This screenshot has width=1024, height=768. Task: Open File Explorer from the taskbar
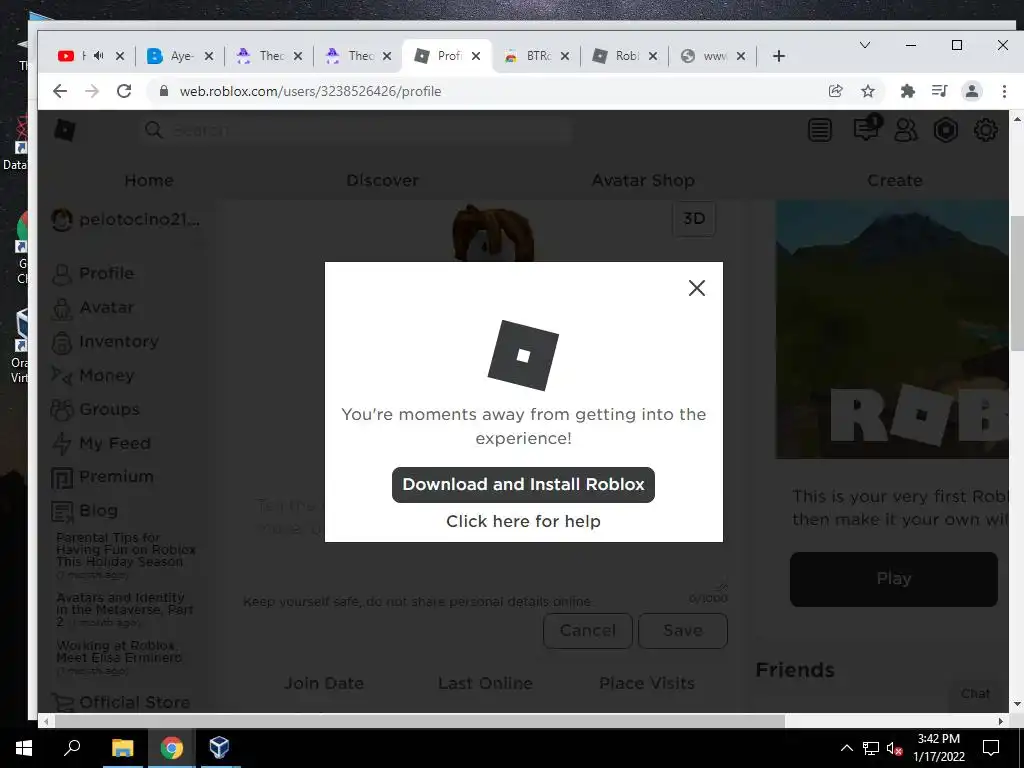[122, 748]
